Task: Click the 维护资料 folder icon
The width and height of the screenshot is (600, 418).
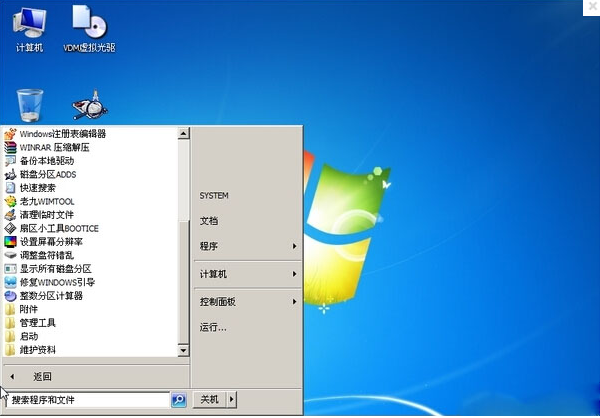Action: click(x=10, y=350)
